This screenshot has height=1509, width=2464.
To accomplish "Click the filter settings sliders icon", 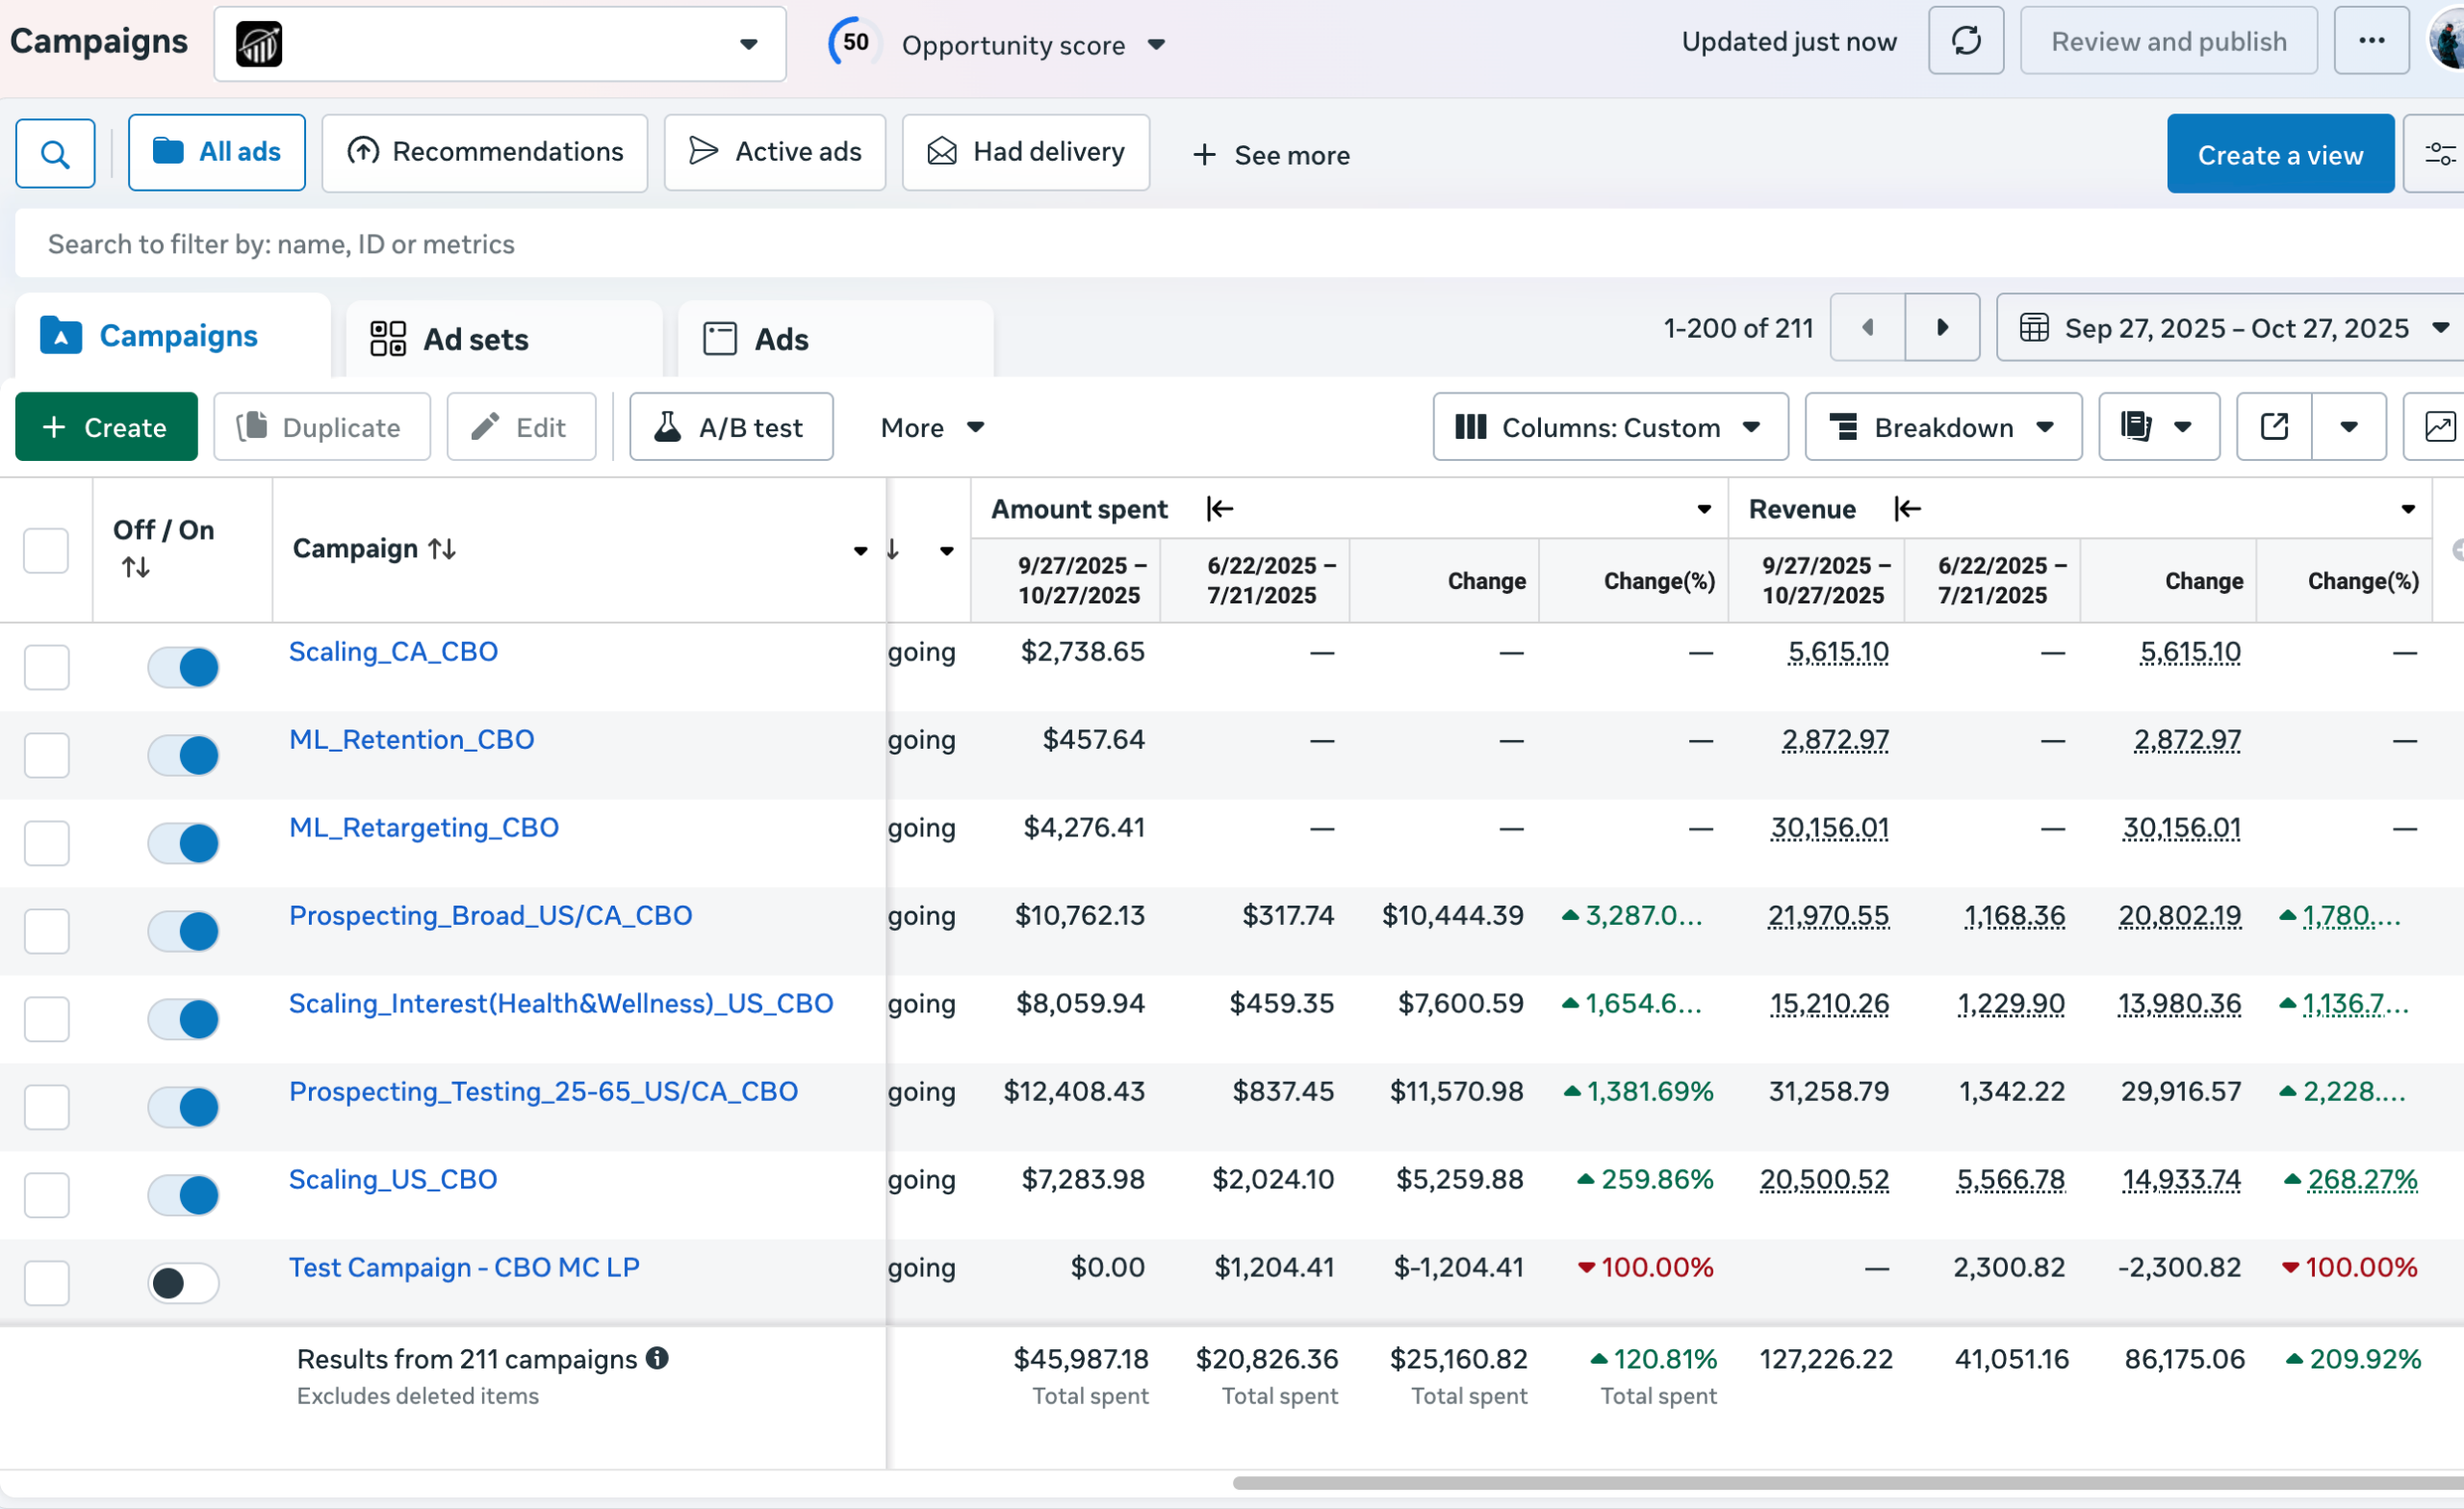I will tap(2438, 153).
